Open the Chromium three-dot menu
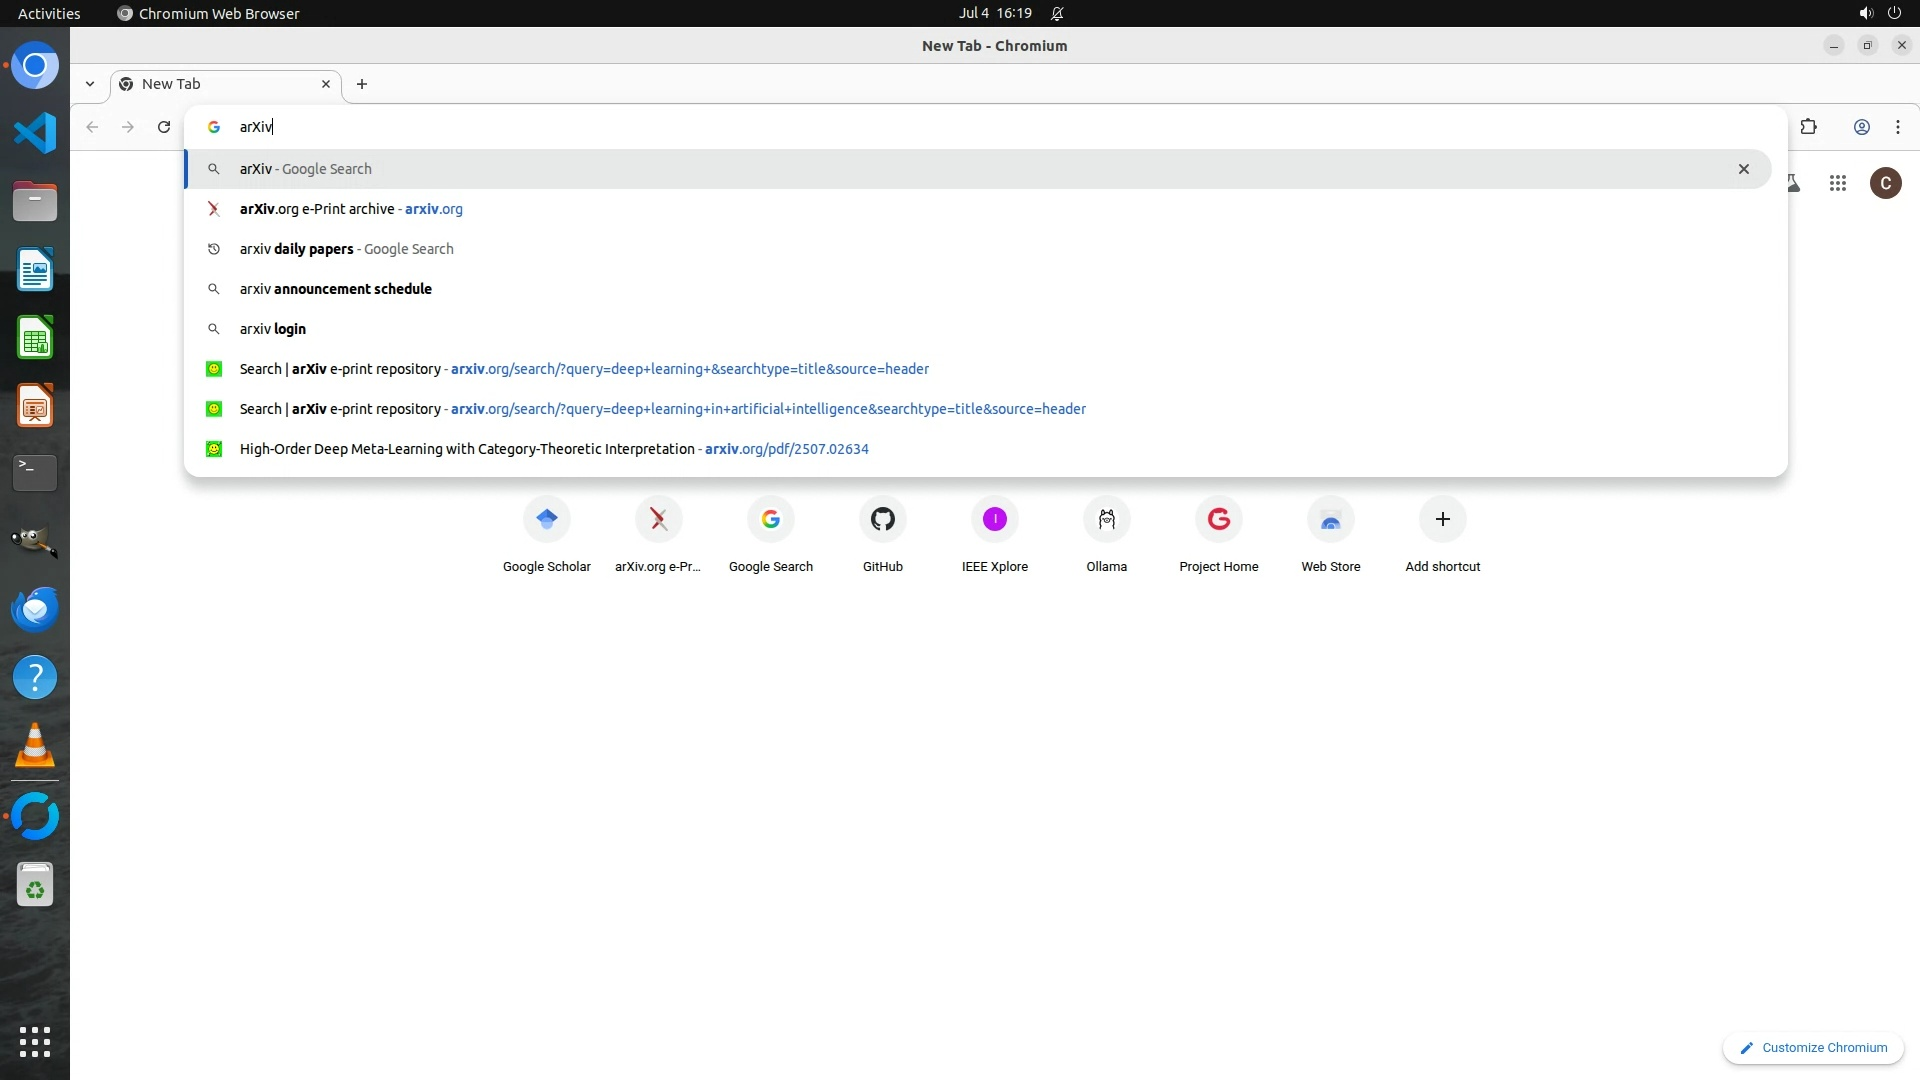The height and width of the screenshot is (1080, 1920). [1897, 127]
